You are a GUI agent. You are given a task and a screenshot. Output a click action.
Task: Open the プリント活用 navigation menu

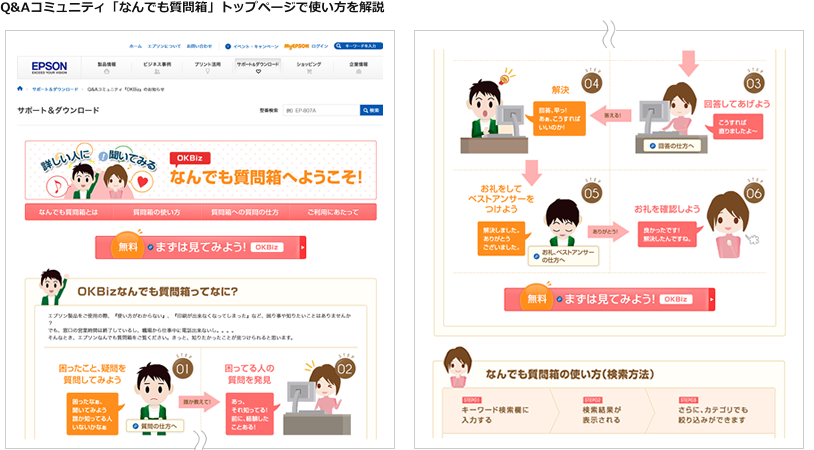point(207,67)
